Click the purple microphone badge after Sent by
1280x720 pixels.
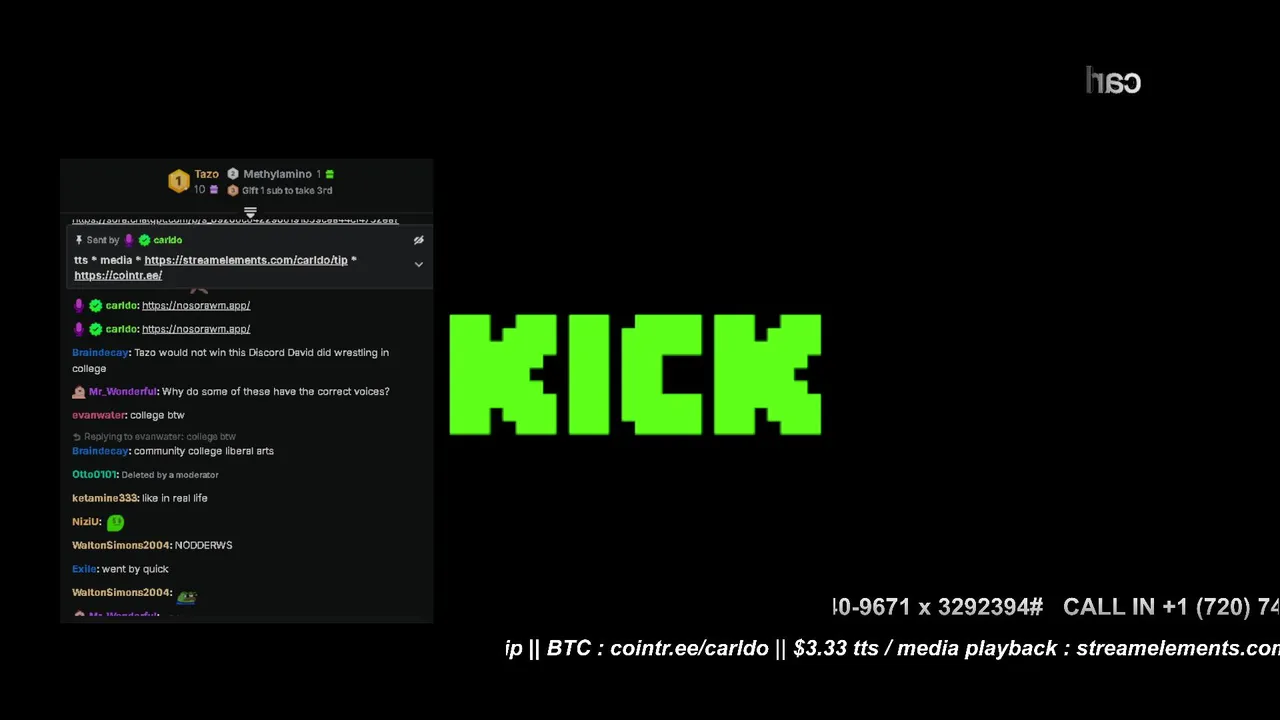pyautogui.click(x=128, y=240)
